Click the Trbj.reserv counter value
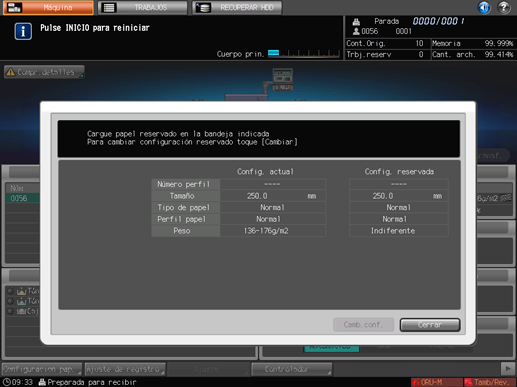 421,54
